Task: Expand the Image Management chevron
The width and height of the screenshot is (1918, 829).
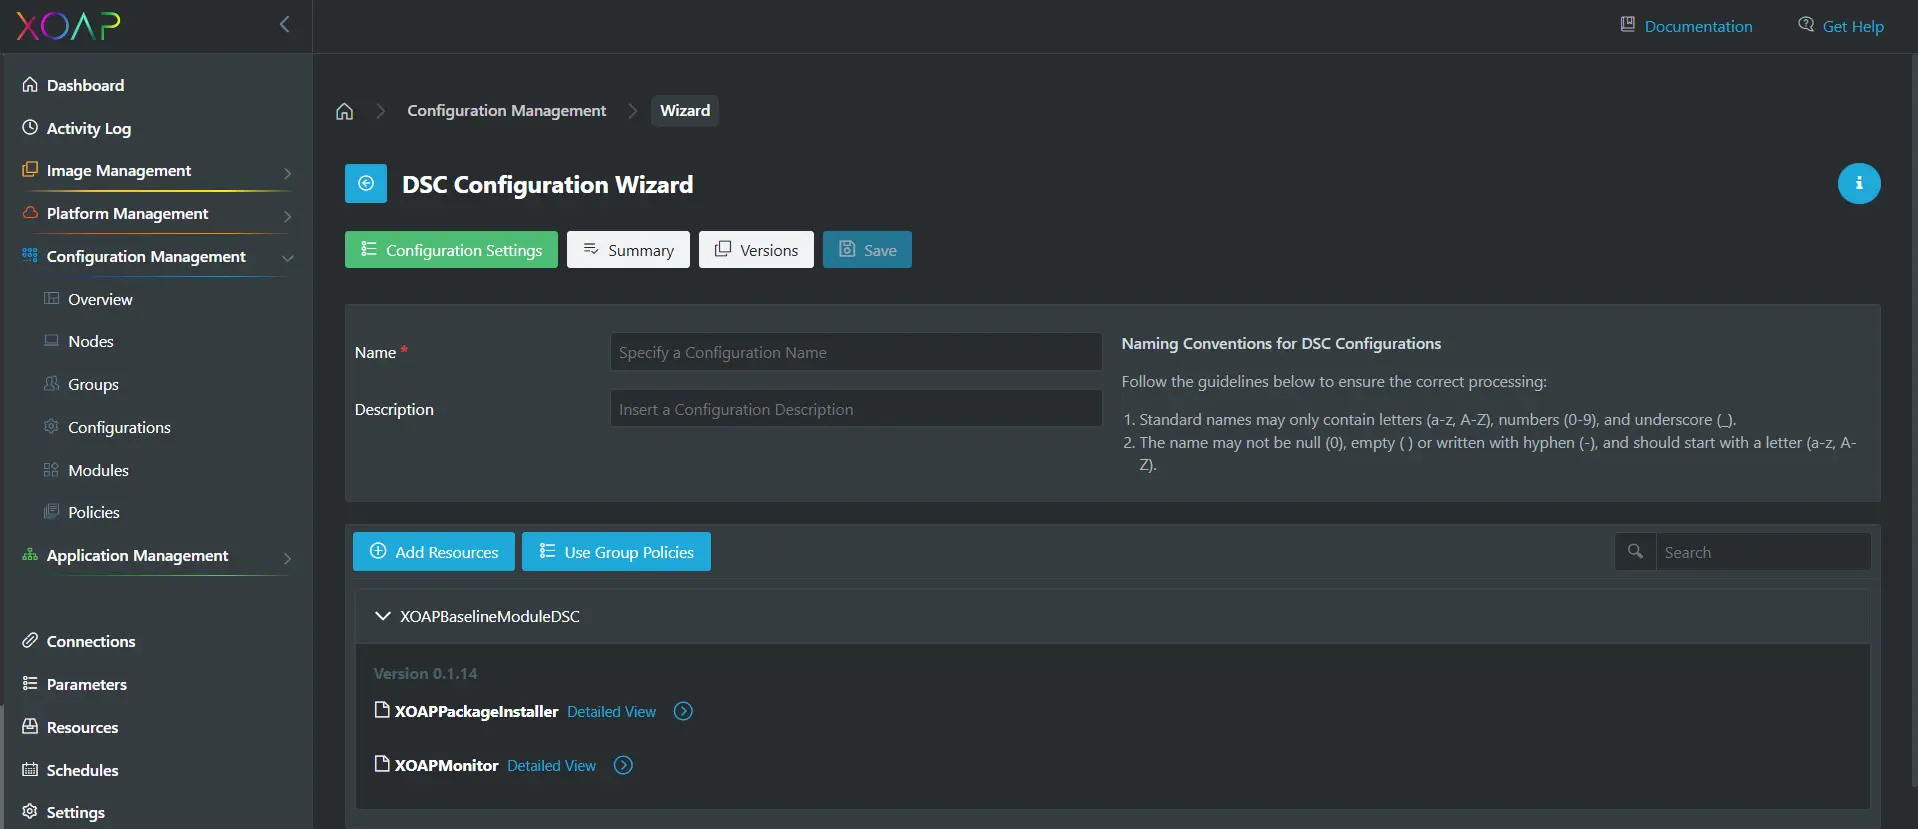Action: tap(288, 173)
